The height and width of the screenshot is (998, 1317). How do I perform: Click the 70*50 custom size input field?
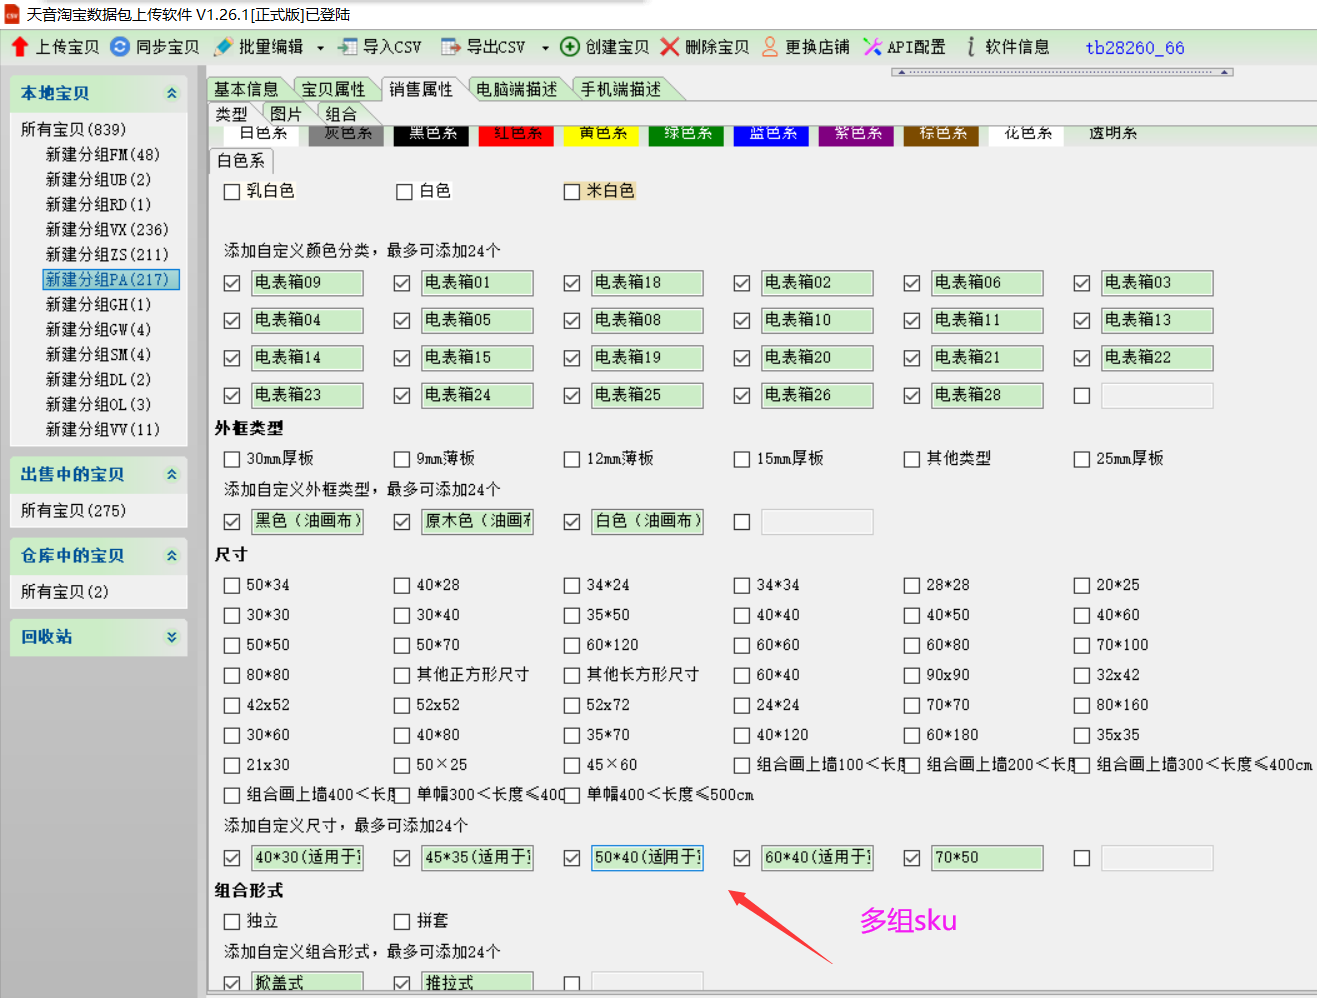click(986, 858)
